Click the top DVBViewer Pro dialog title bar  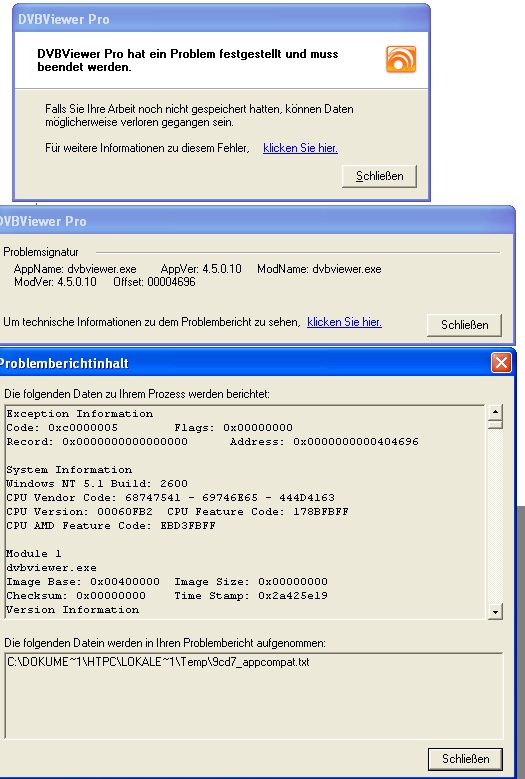click(x=221, y=19)
